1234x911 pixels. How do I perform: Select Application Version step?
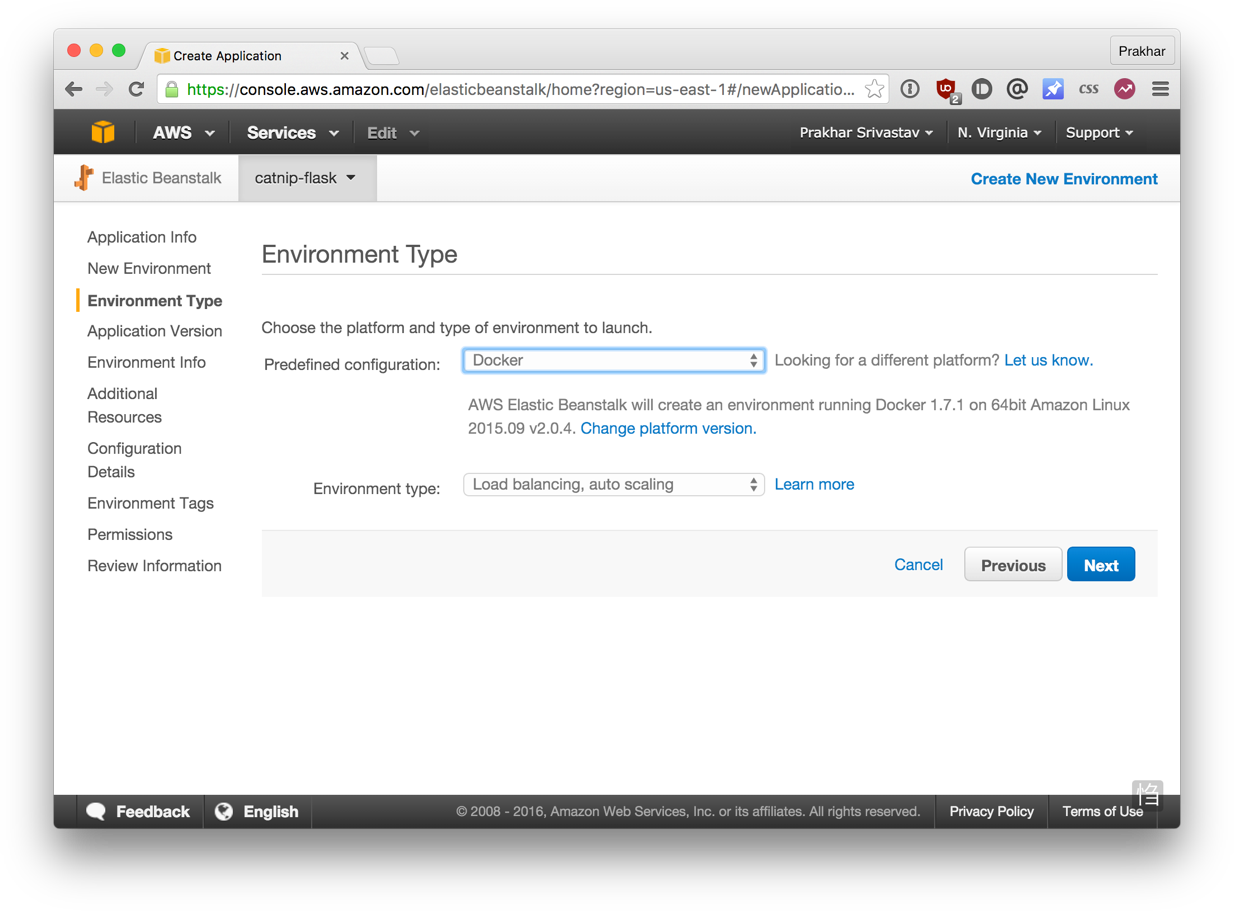click(x=155, y=331)
